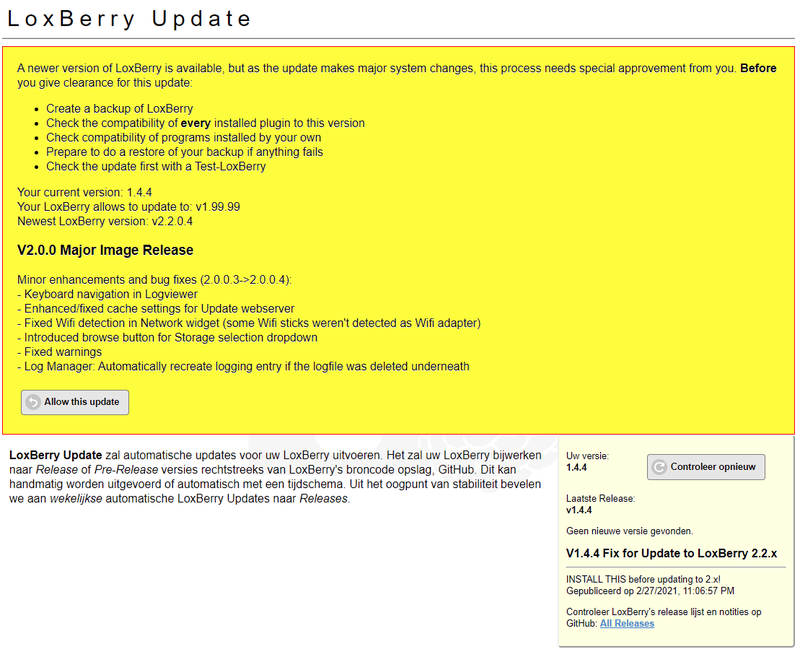800x649 pixels.
Task: Click the bold 'LoxBerry Update' word in description
Action: pos(56,455)
